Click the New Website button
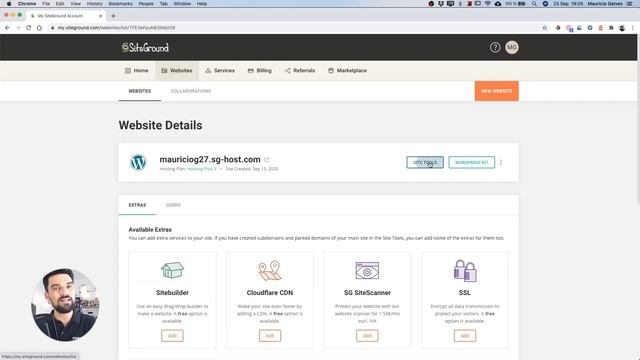The height and width of the screenshot is (360, 640). (x=496, y=91)
